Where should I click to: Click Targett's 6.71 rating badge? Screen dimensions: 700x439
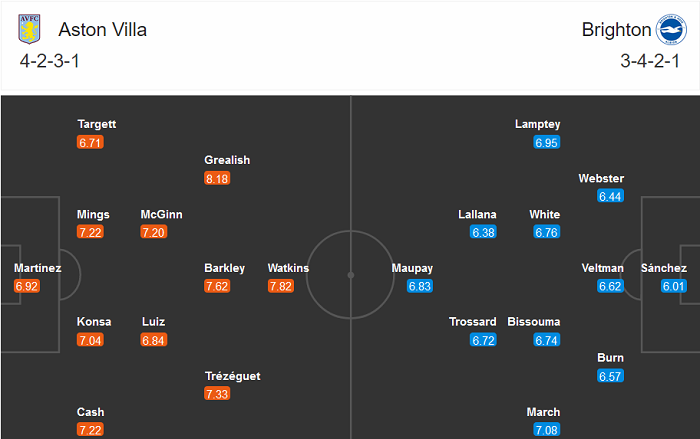pyautogui.click(x=90, y=142)
